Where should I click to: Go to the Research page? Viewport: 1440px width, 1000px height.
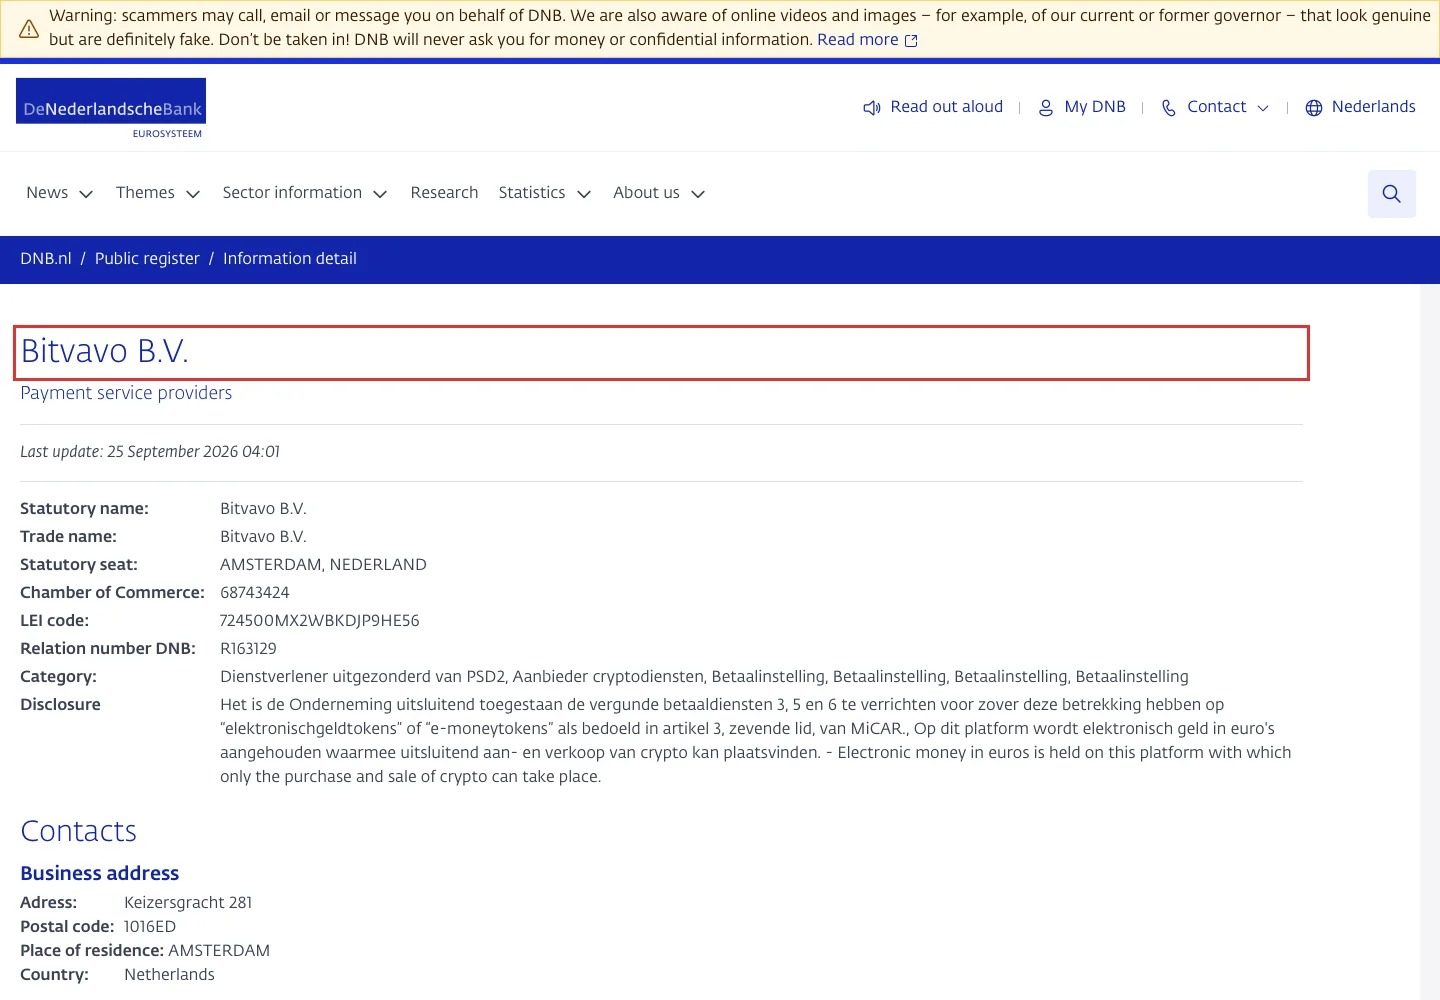(x=444, y=193)
